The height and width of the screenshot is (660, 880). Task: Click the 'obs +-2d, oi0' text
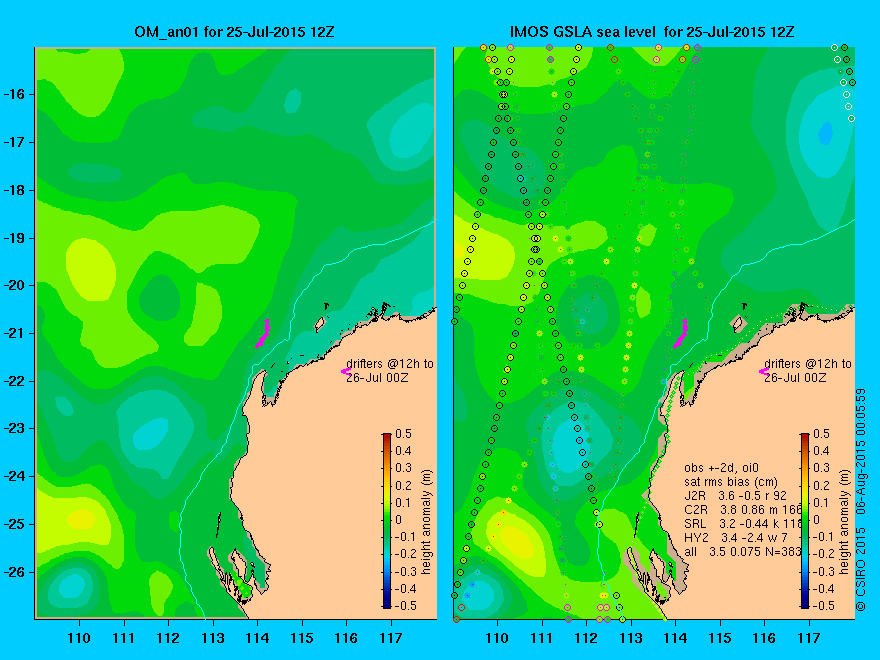(x=722, y=468)
